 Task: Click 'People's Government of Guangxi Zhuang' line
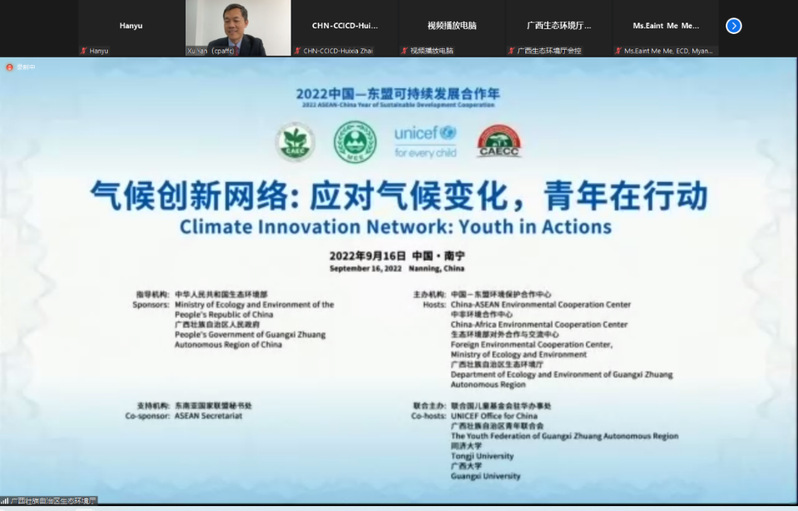pos(250,334)
